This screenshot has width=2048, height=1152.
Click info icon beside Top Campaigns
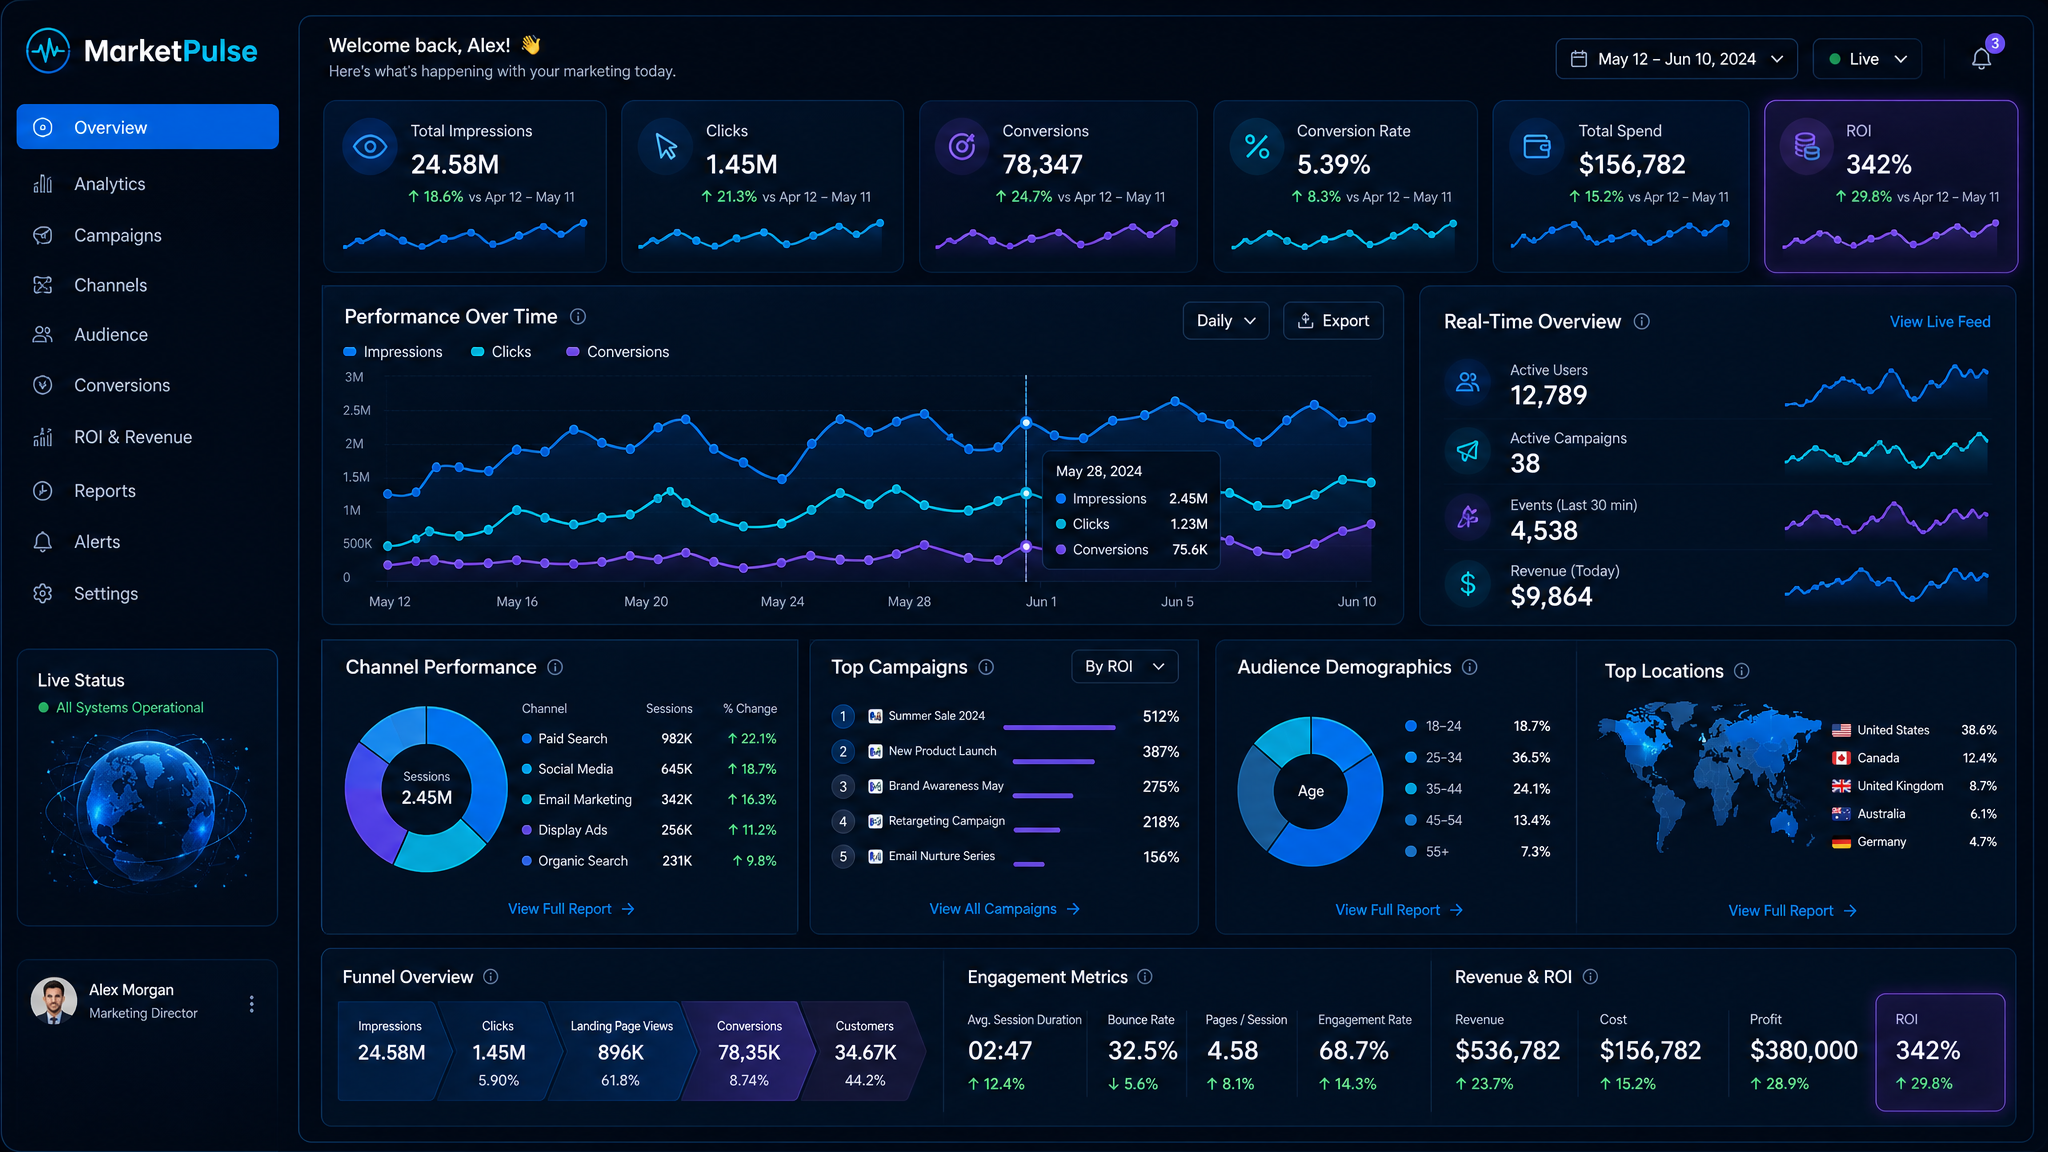[986, 667]
